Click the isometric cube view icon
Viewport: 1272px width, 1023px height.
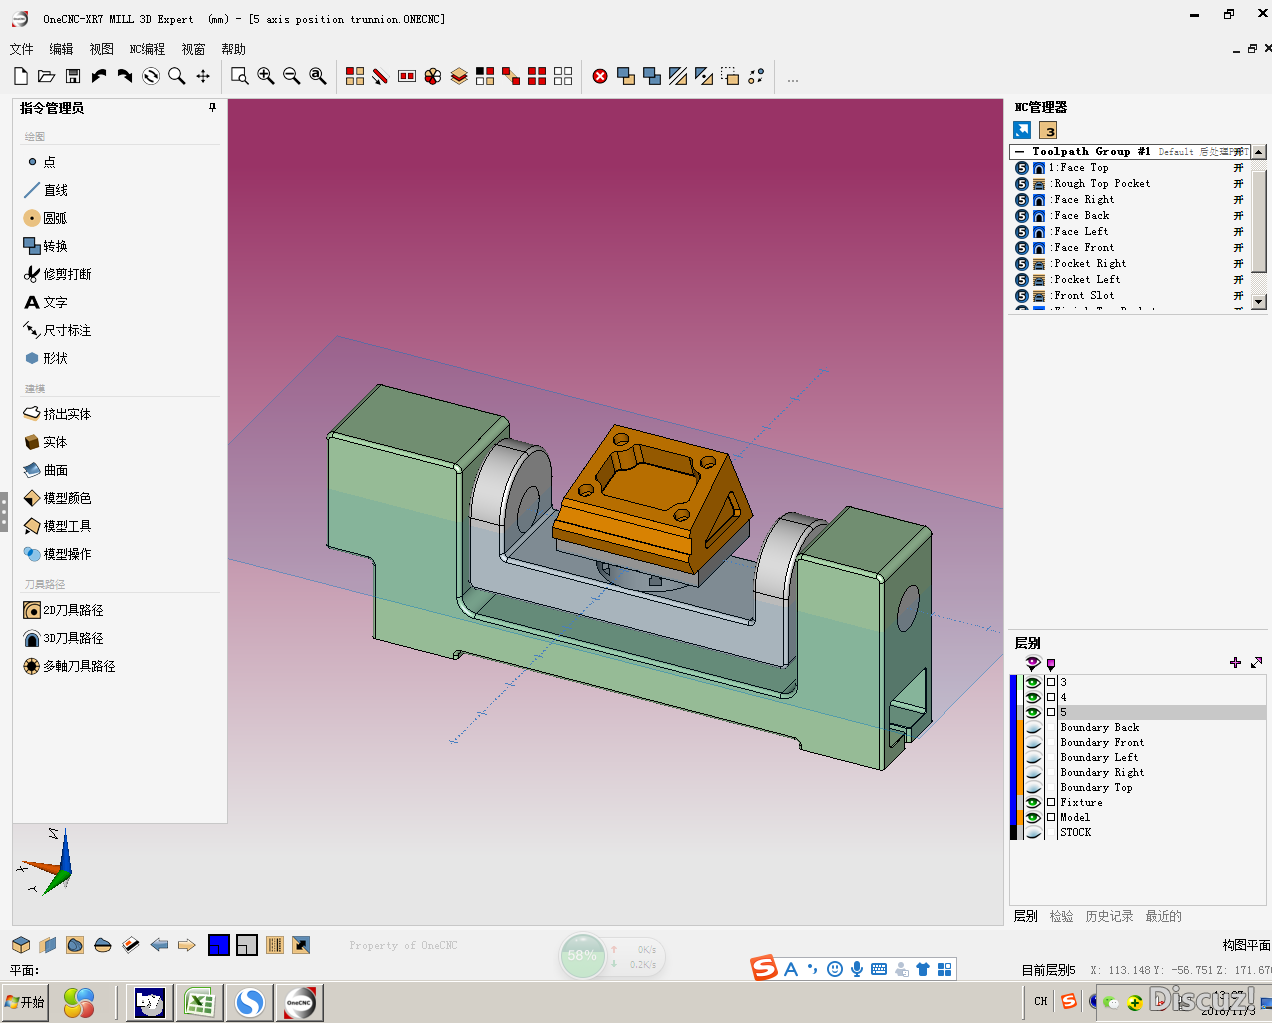[21, 945]
